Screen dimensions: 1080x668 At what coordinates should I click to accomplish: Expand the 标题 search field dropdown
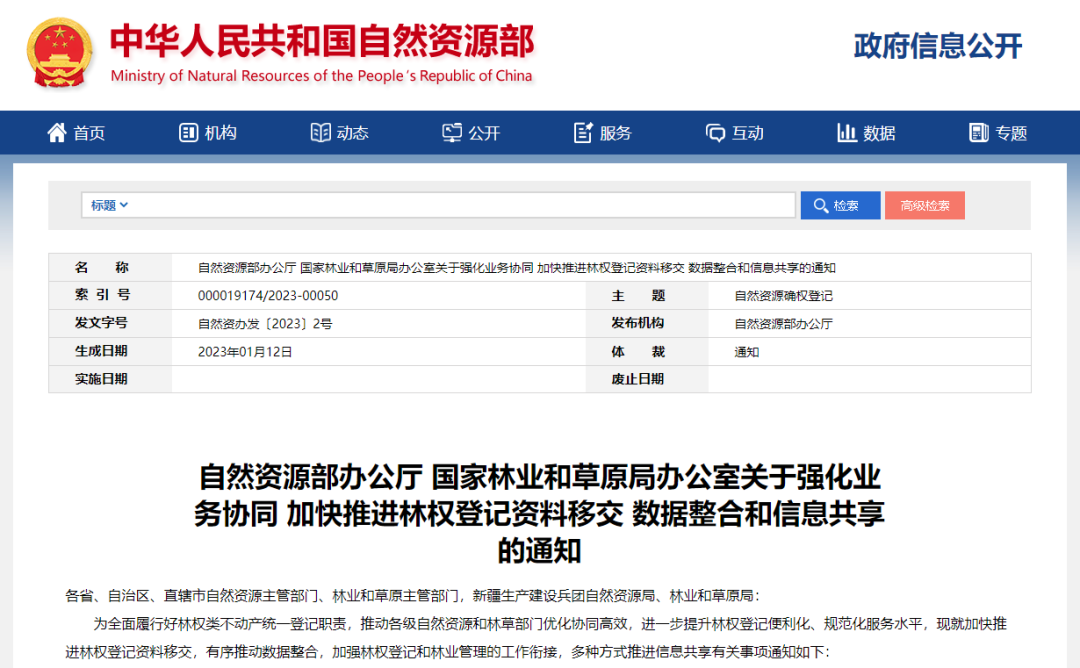(x=109, y=205)
